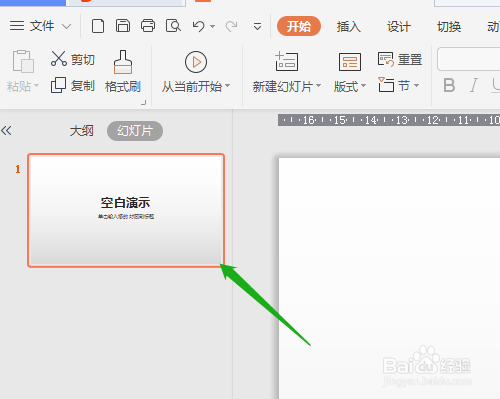Toggle bold formatting (B)

(x=449, y=85)
